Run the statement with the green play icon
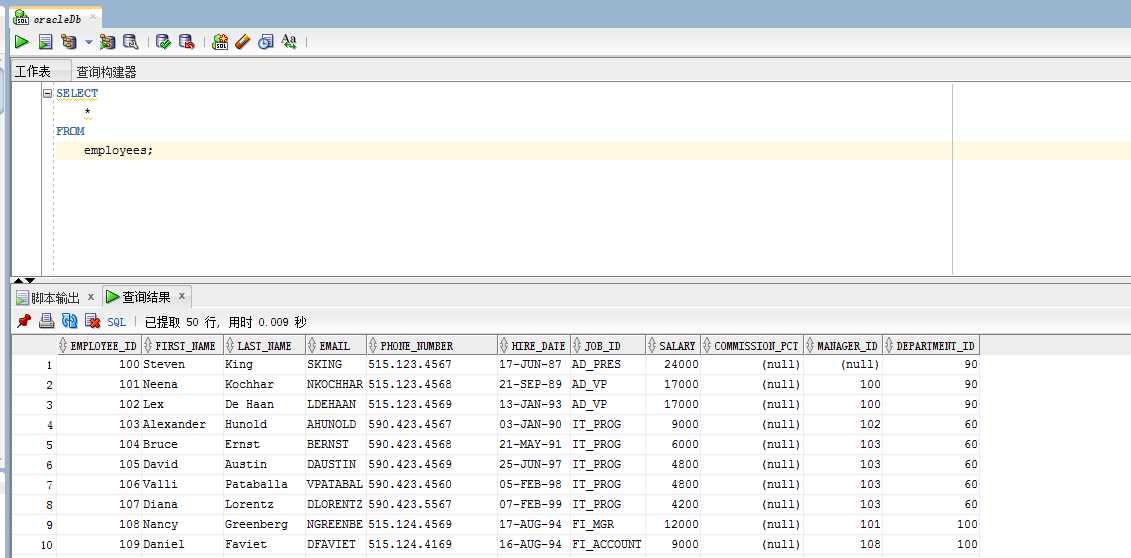 tap(22, 42)
